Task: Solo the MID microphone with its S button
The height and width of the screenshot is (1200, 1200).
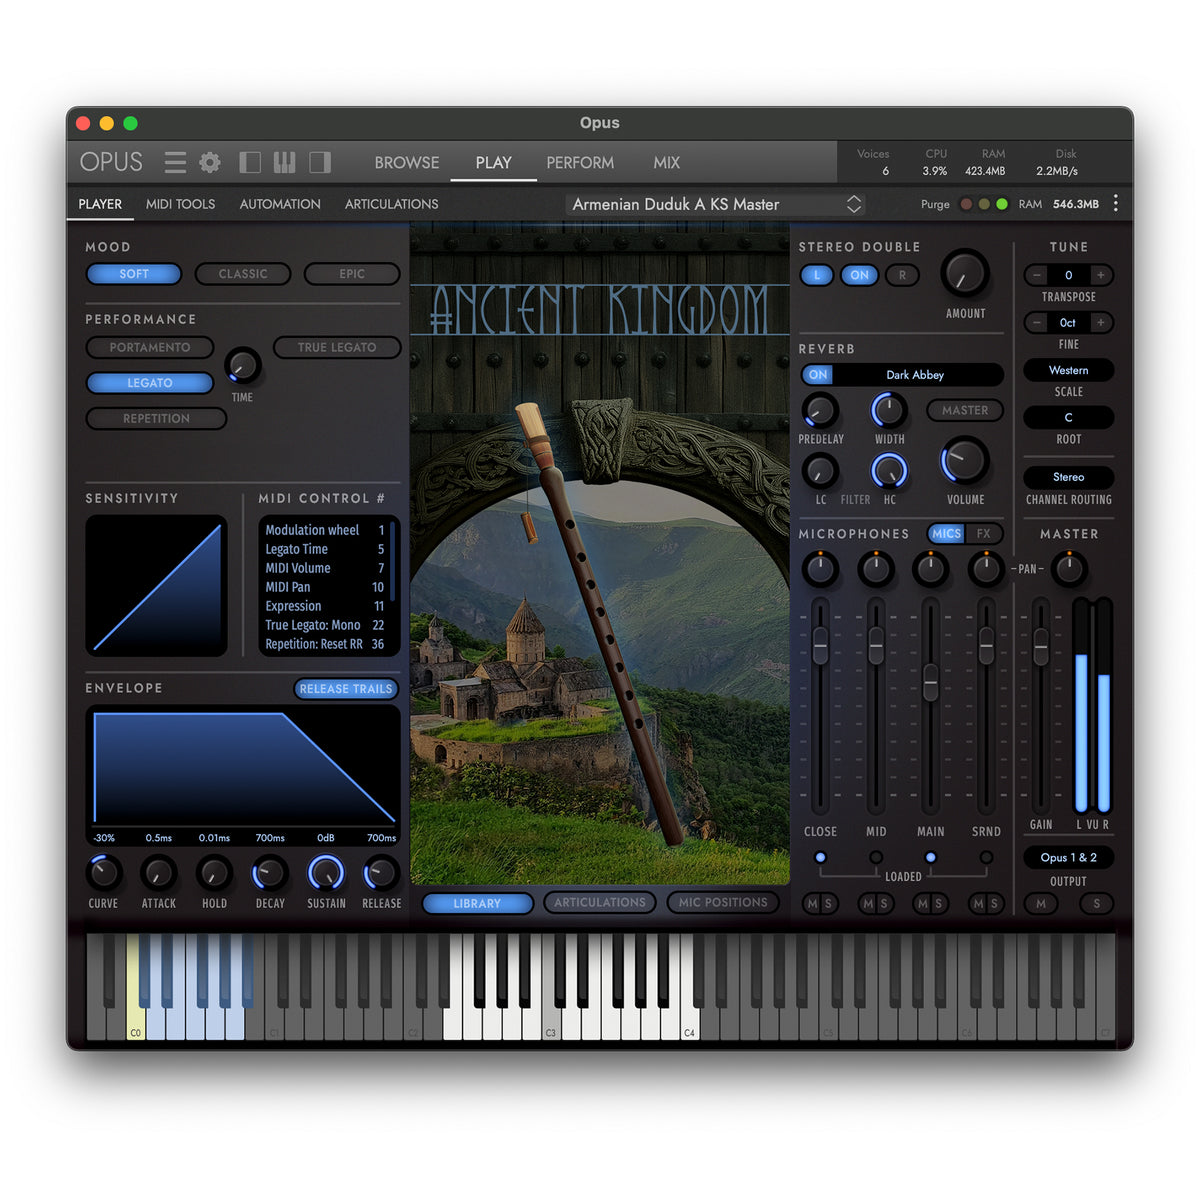Action: [x=884, y=904]
